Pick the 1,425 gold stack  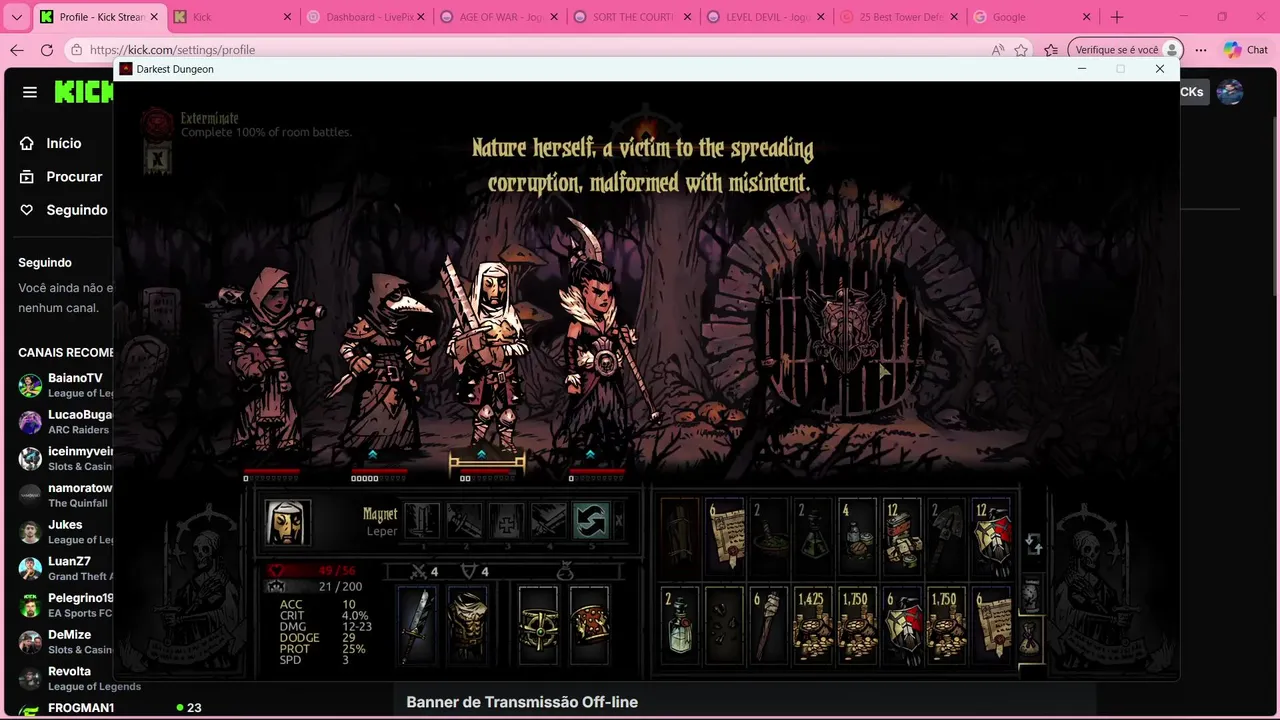pos(813,626)
